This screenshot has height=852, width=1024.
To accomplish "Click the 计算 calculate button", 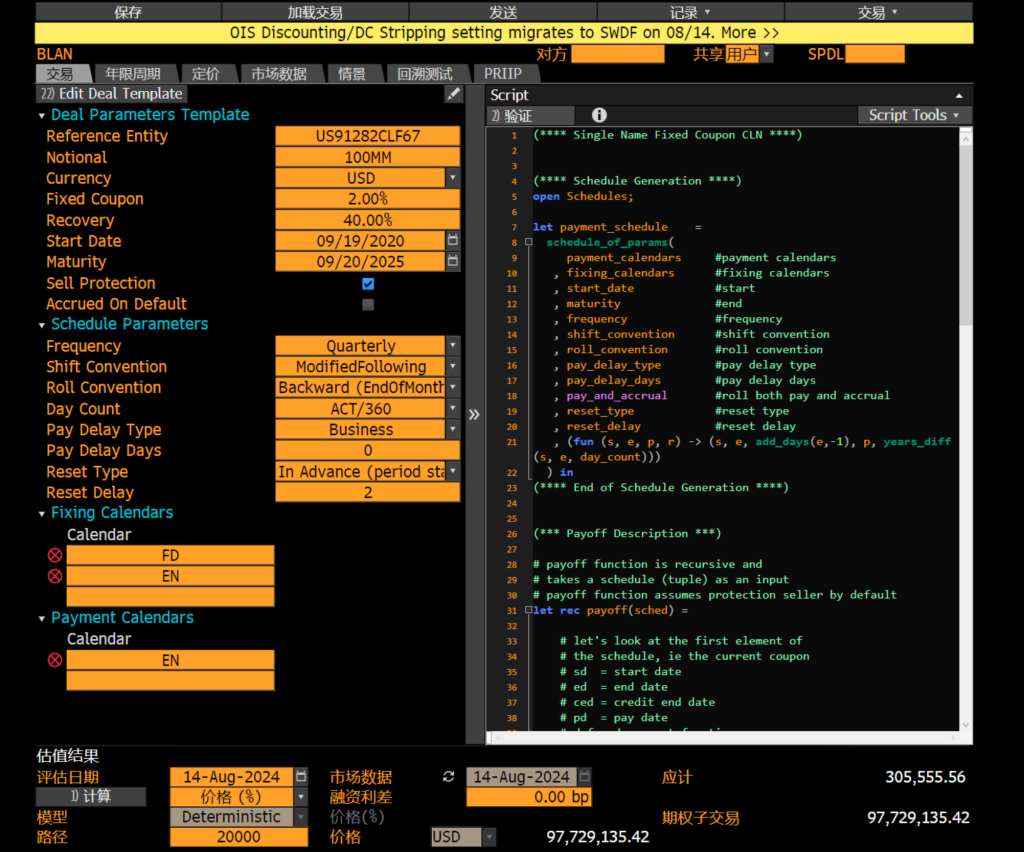I will [x=91, y=797].
